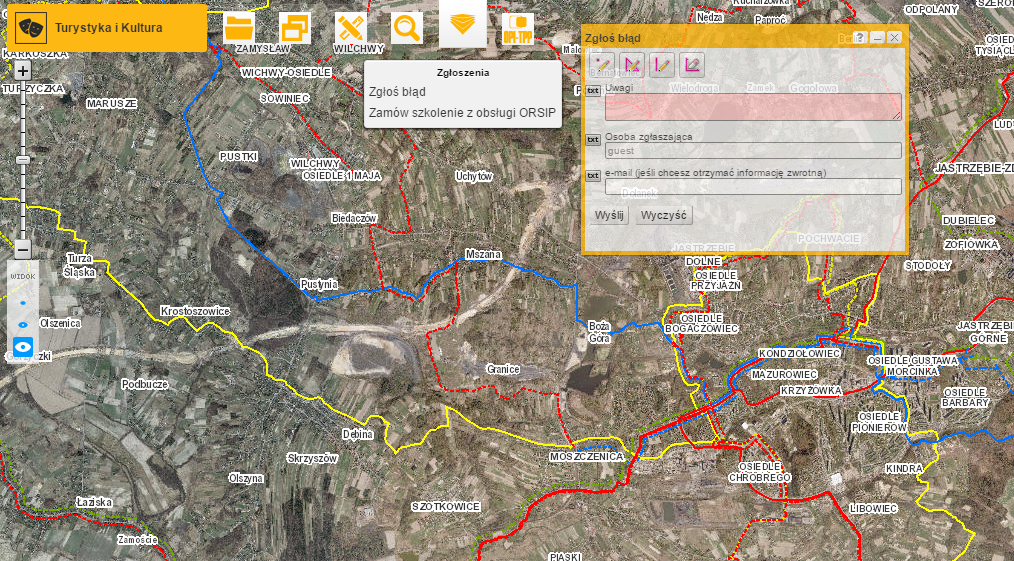Click the Łaziska map label
Viewport: 1014px width, 561px height.
94,502
